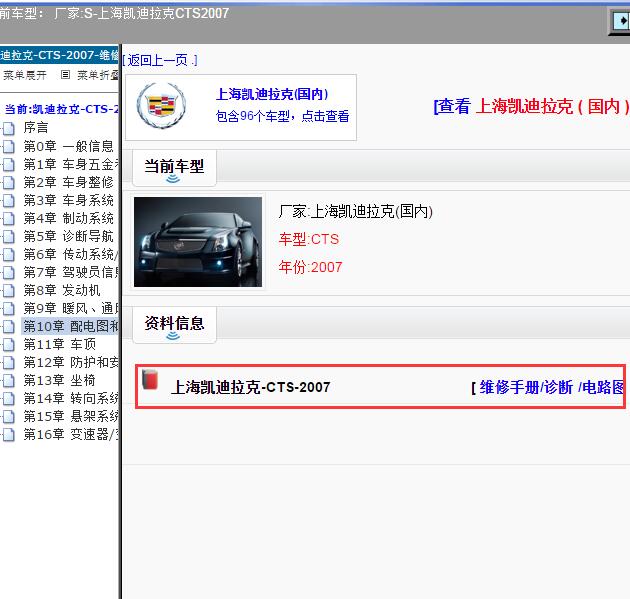Click the 查看 上海凯迪拉克(国内) link

pyautogui.click(x=531, y=106)
